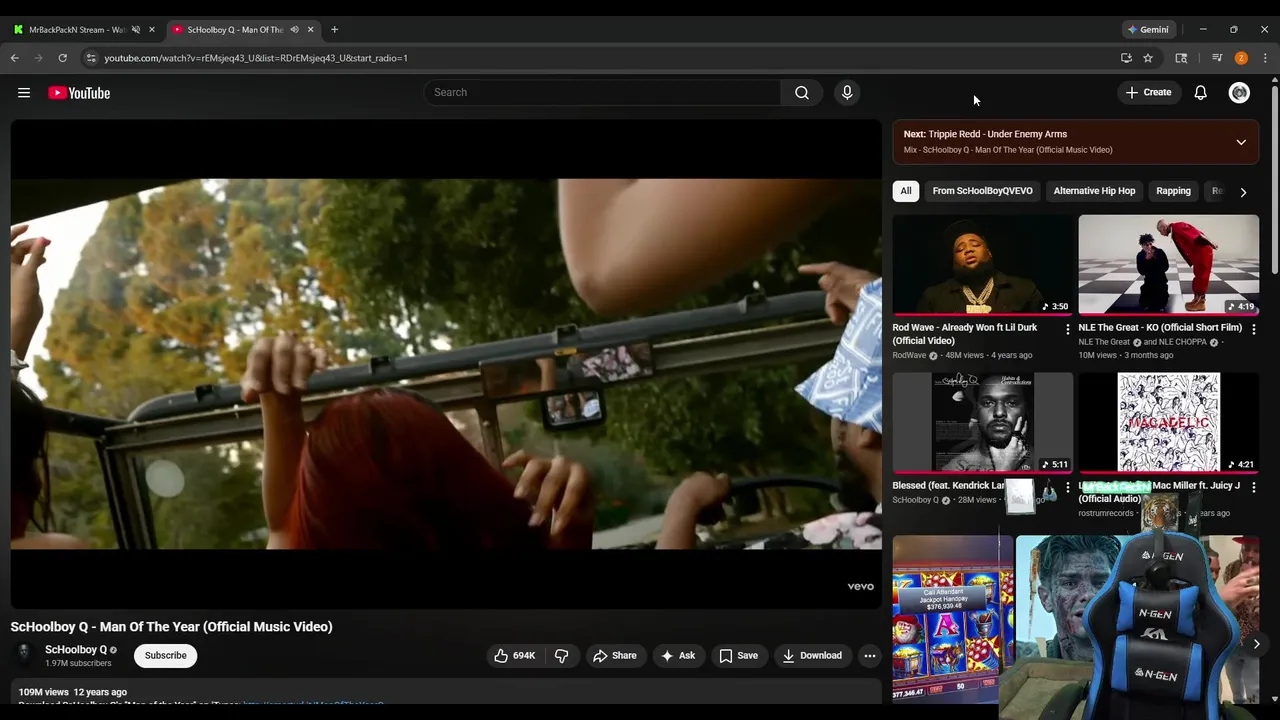Select Alternative Hip Hop filter chip

click(1094, 191)
